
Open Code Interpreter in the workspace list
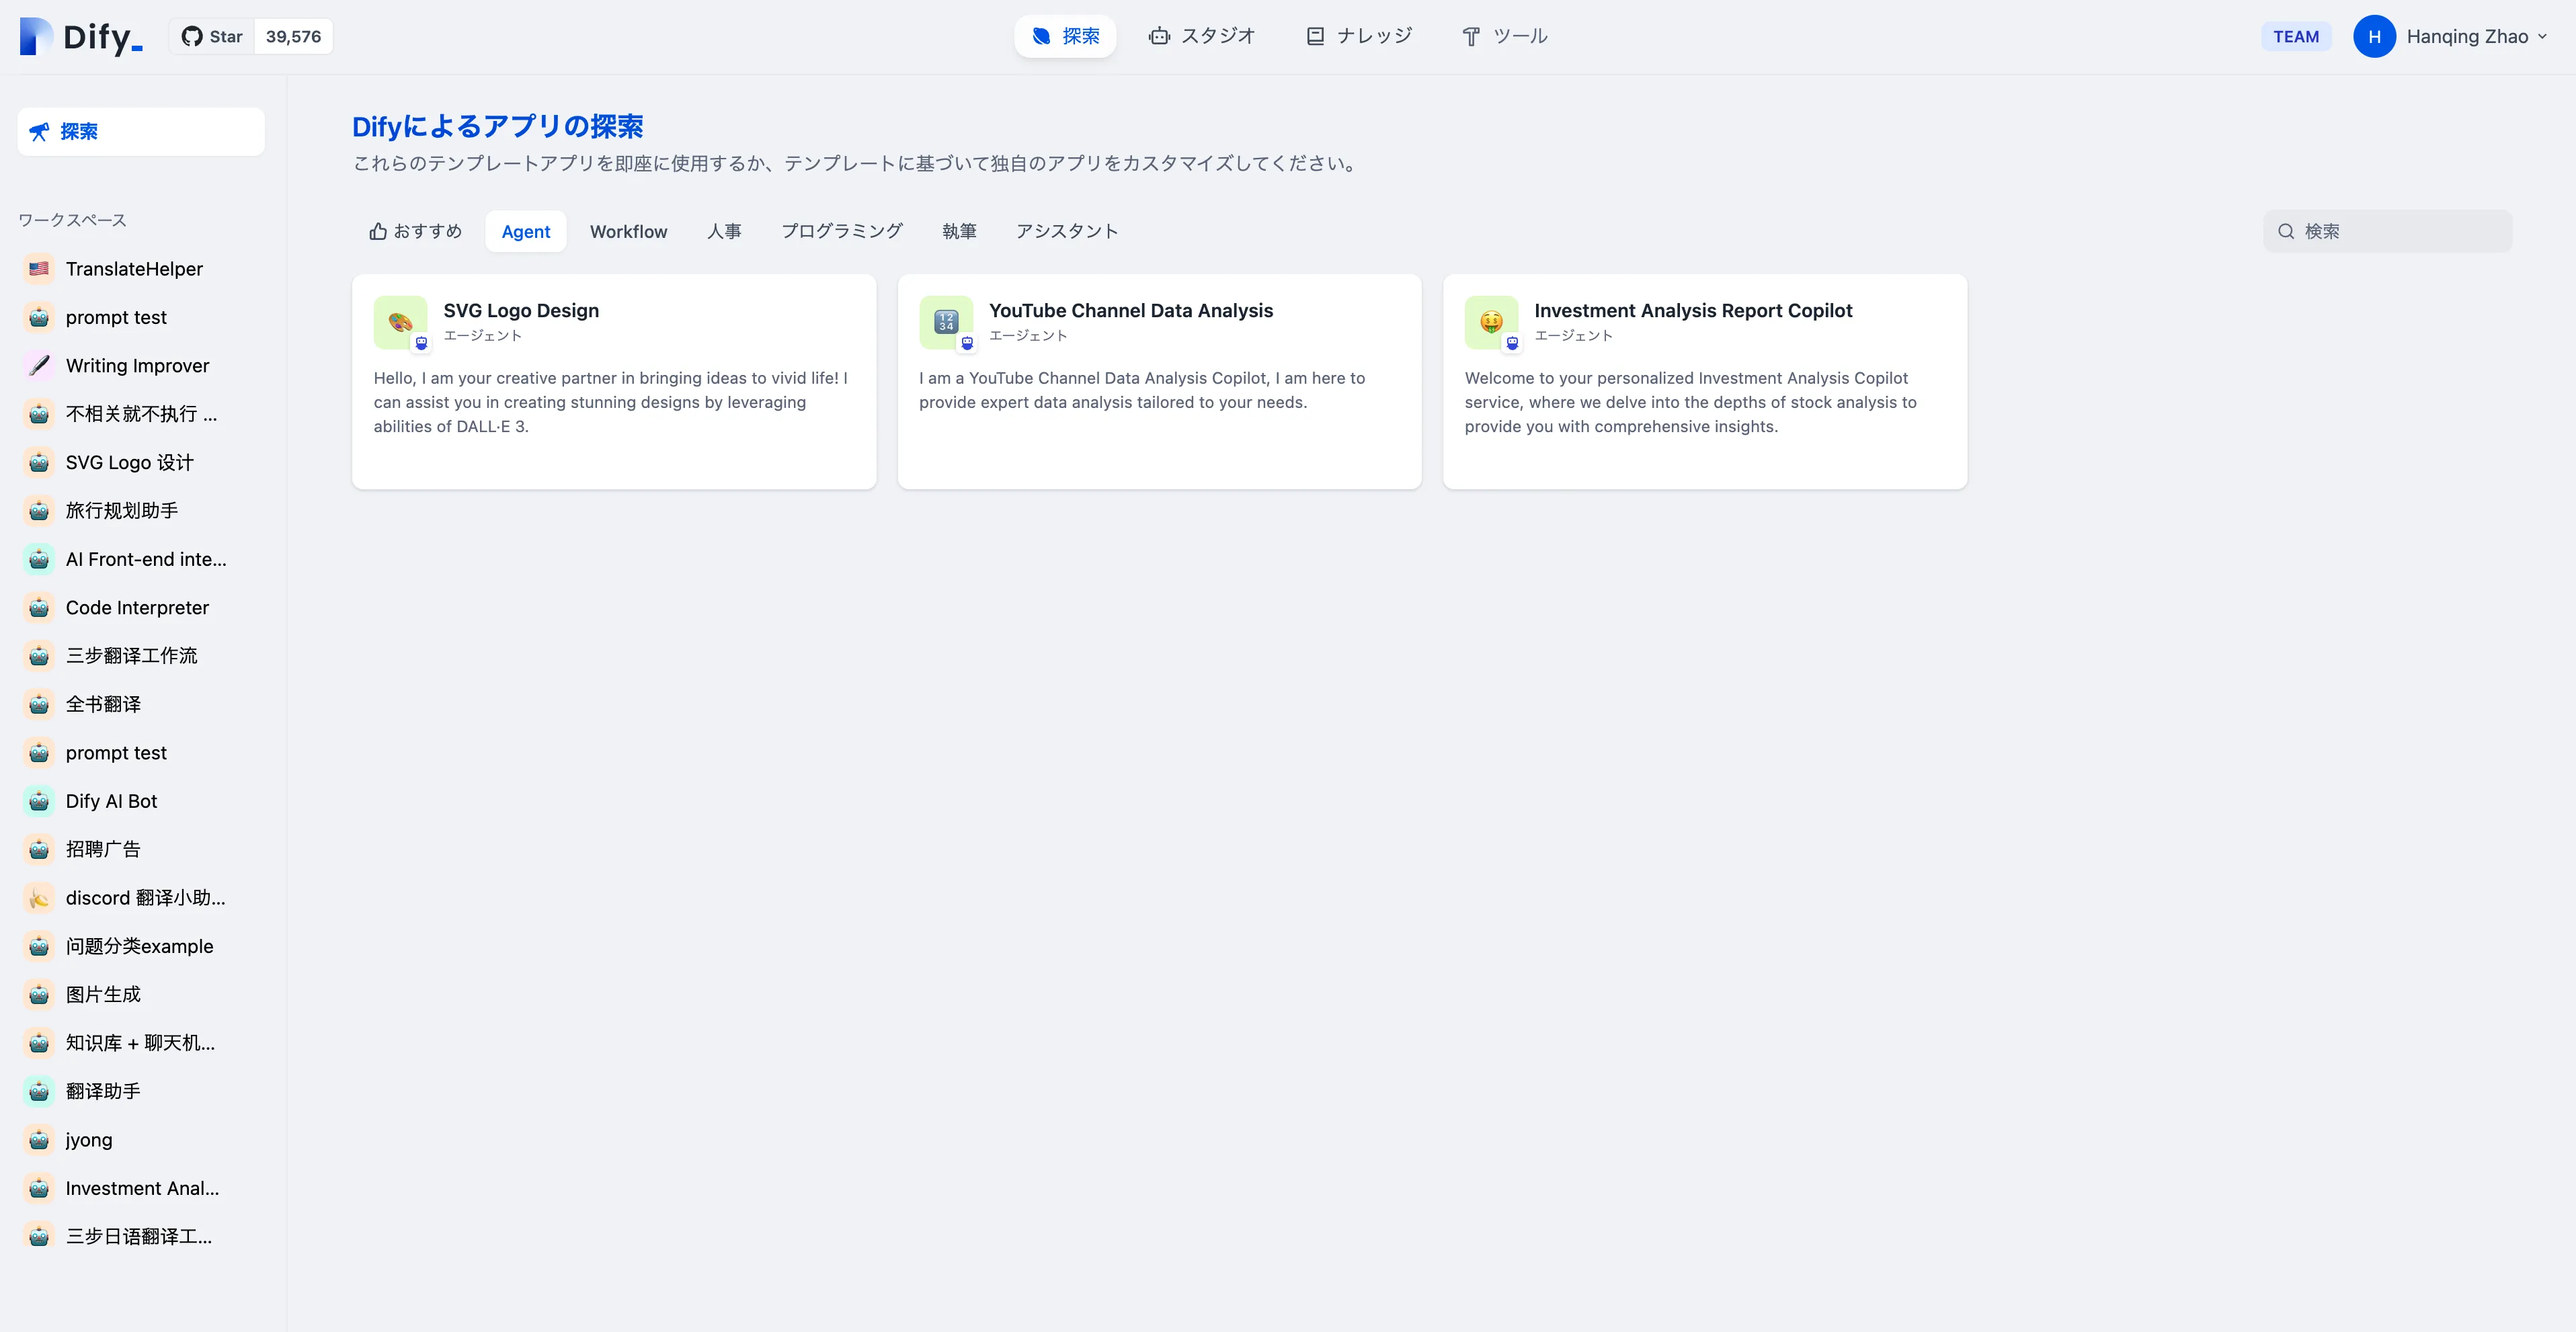point(137,608)
